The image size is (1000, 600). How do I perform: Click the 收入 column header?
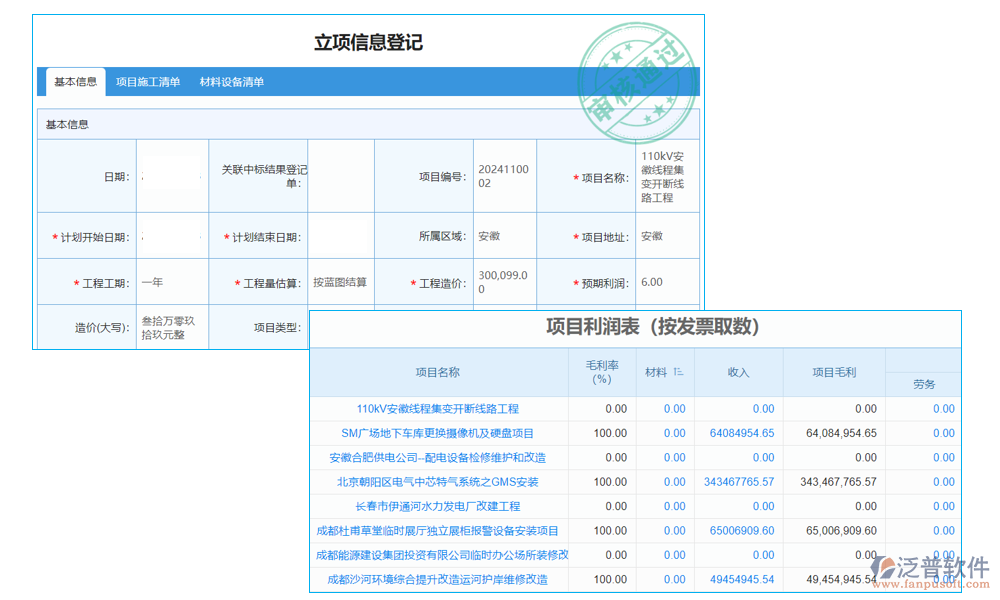[x=739, y=371]
